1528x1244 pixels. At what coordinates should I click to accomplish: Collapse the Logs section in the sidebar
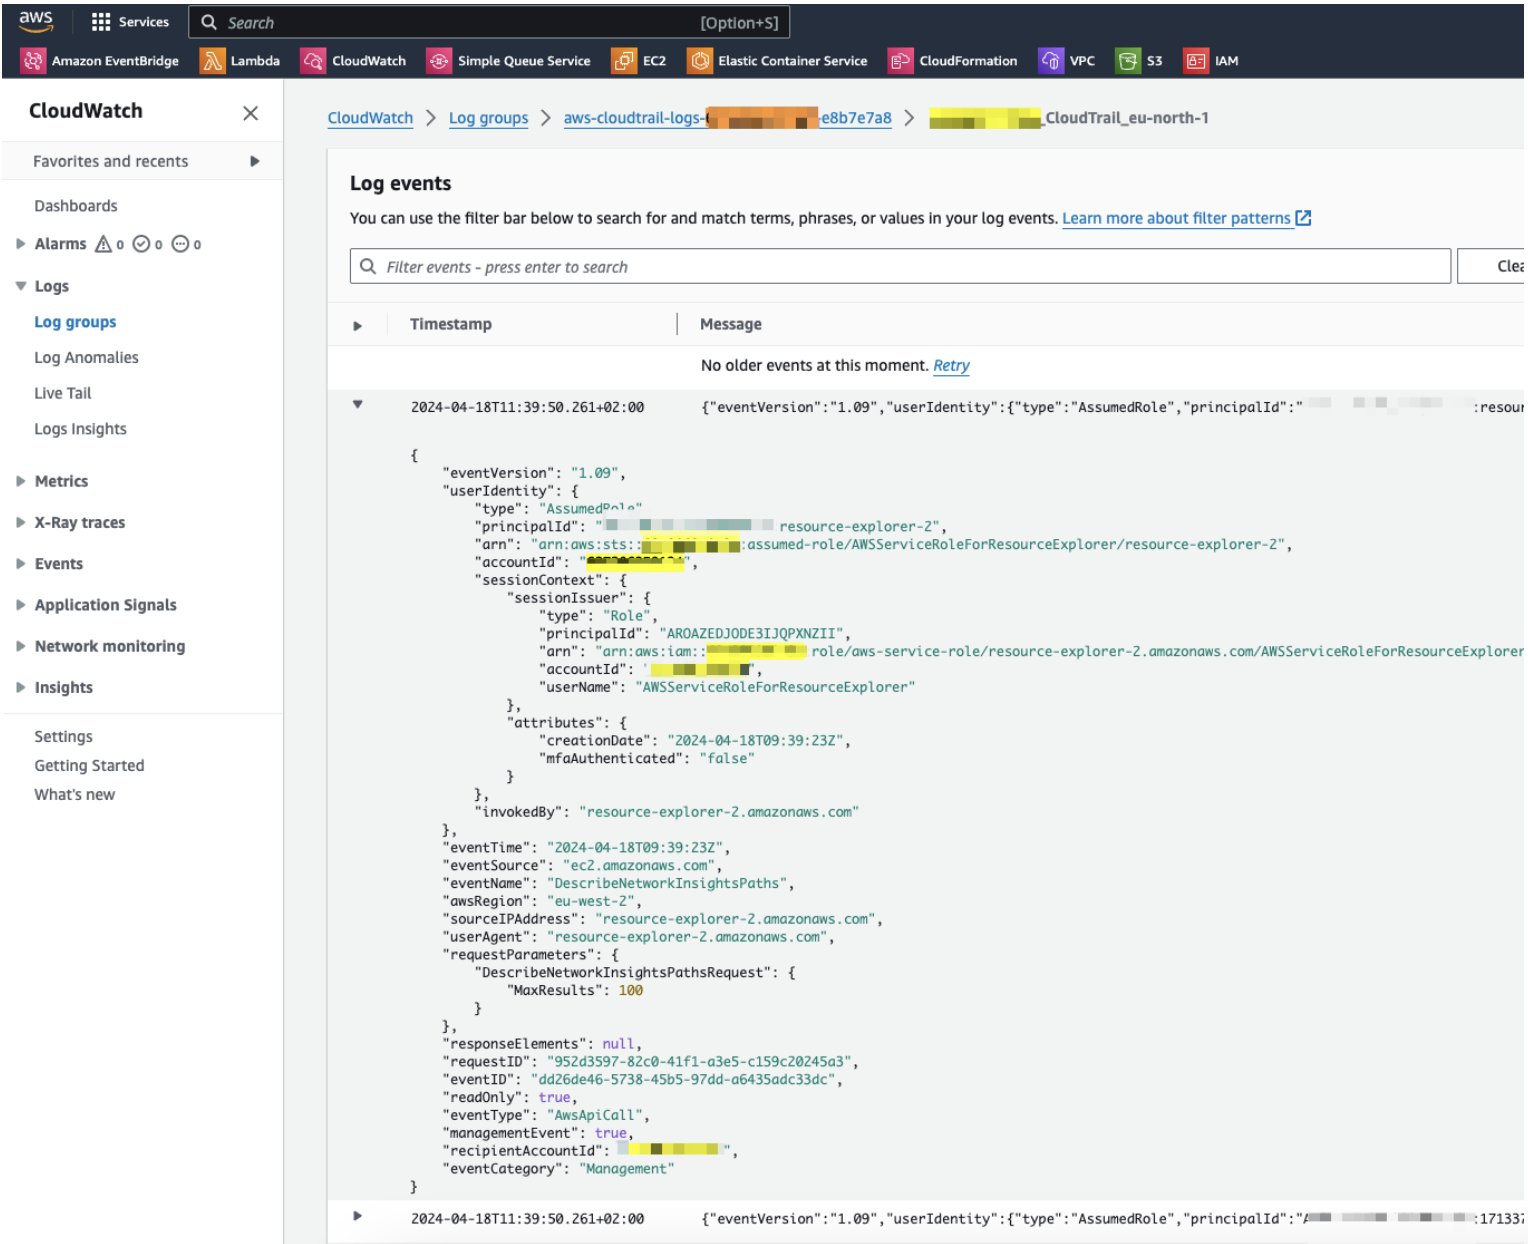20,285
